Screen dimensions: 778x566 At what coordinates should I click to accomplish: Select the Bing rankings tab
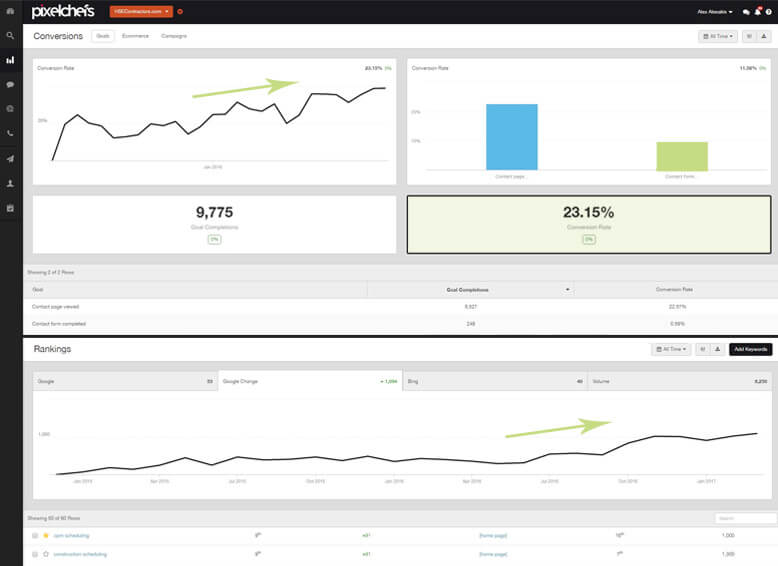495,381
